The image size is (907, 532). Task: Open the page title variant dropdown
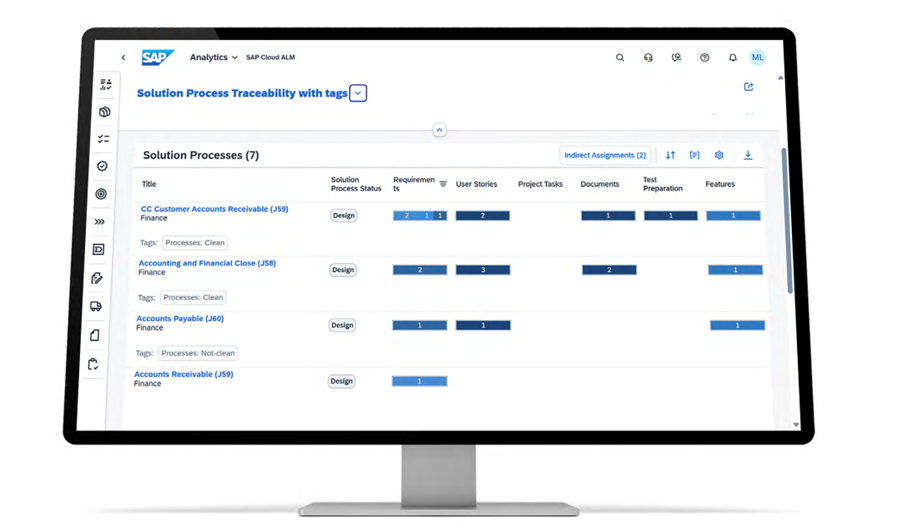click(358, 93)
